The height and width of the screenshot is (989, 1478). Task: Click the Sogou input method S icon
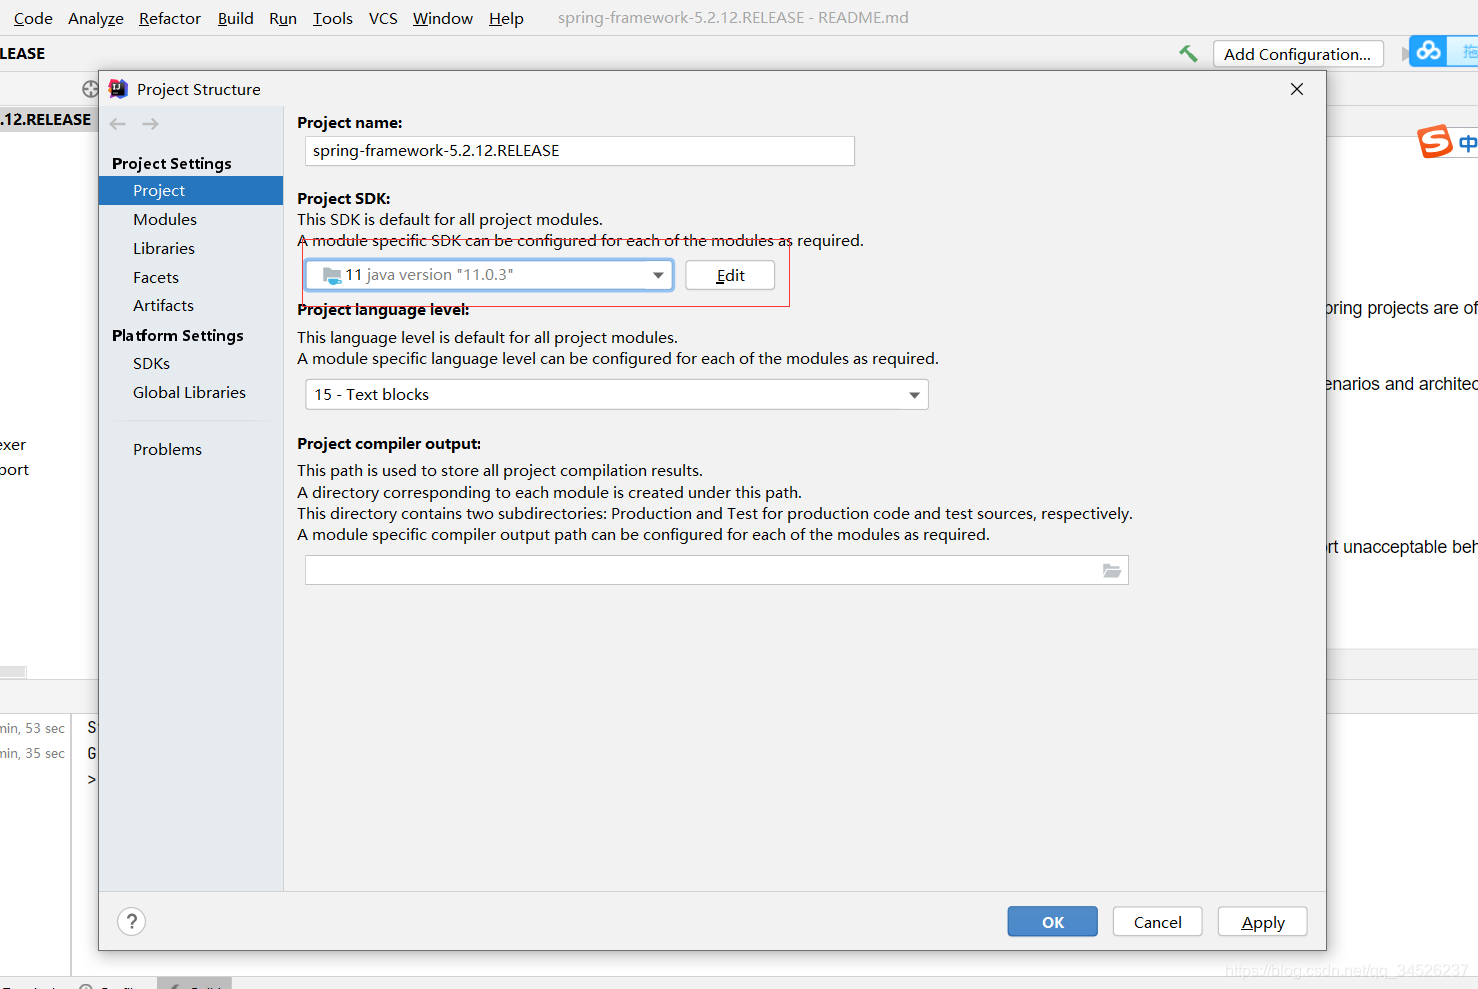coord(1434,142)
